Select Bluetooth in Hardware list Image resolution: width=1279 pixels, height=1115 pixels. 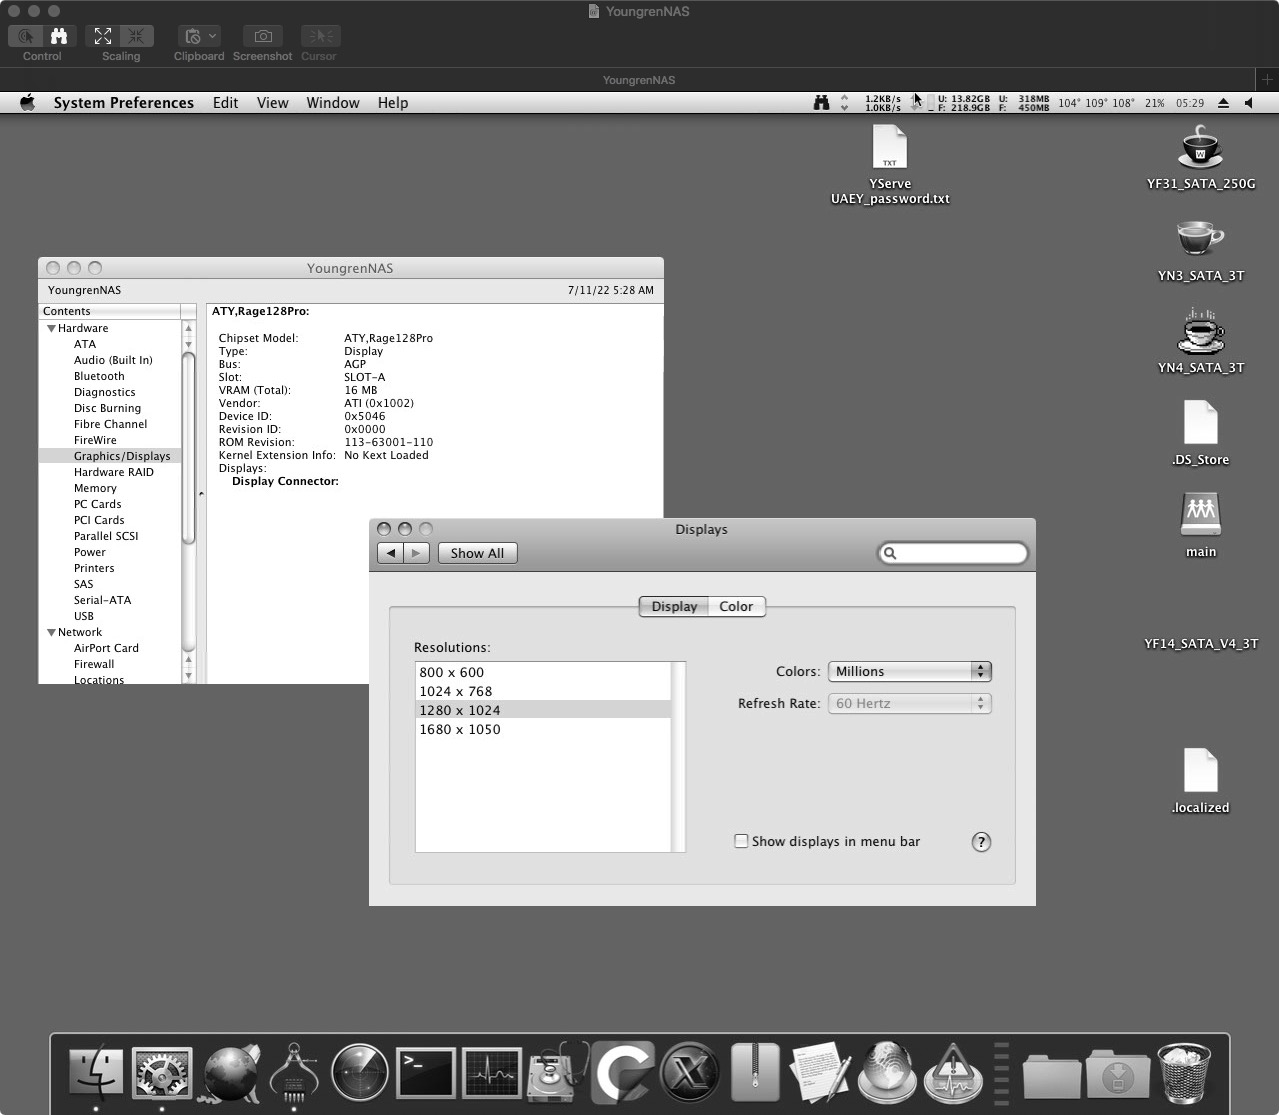pos(99,376)
